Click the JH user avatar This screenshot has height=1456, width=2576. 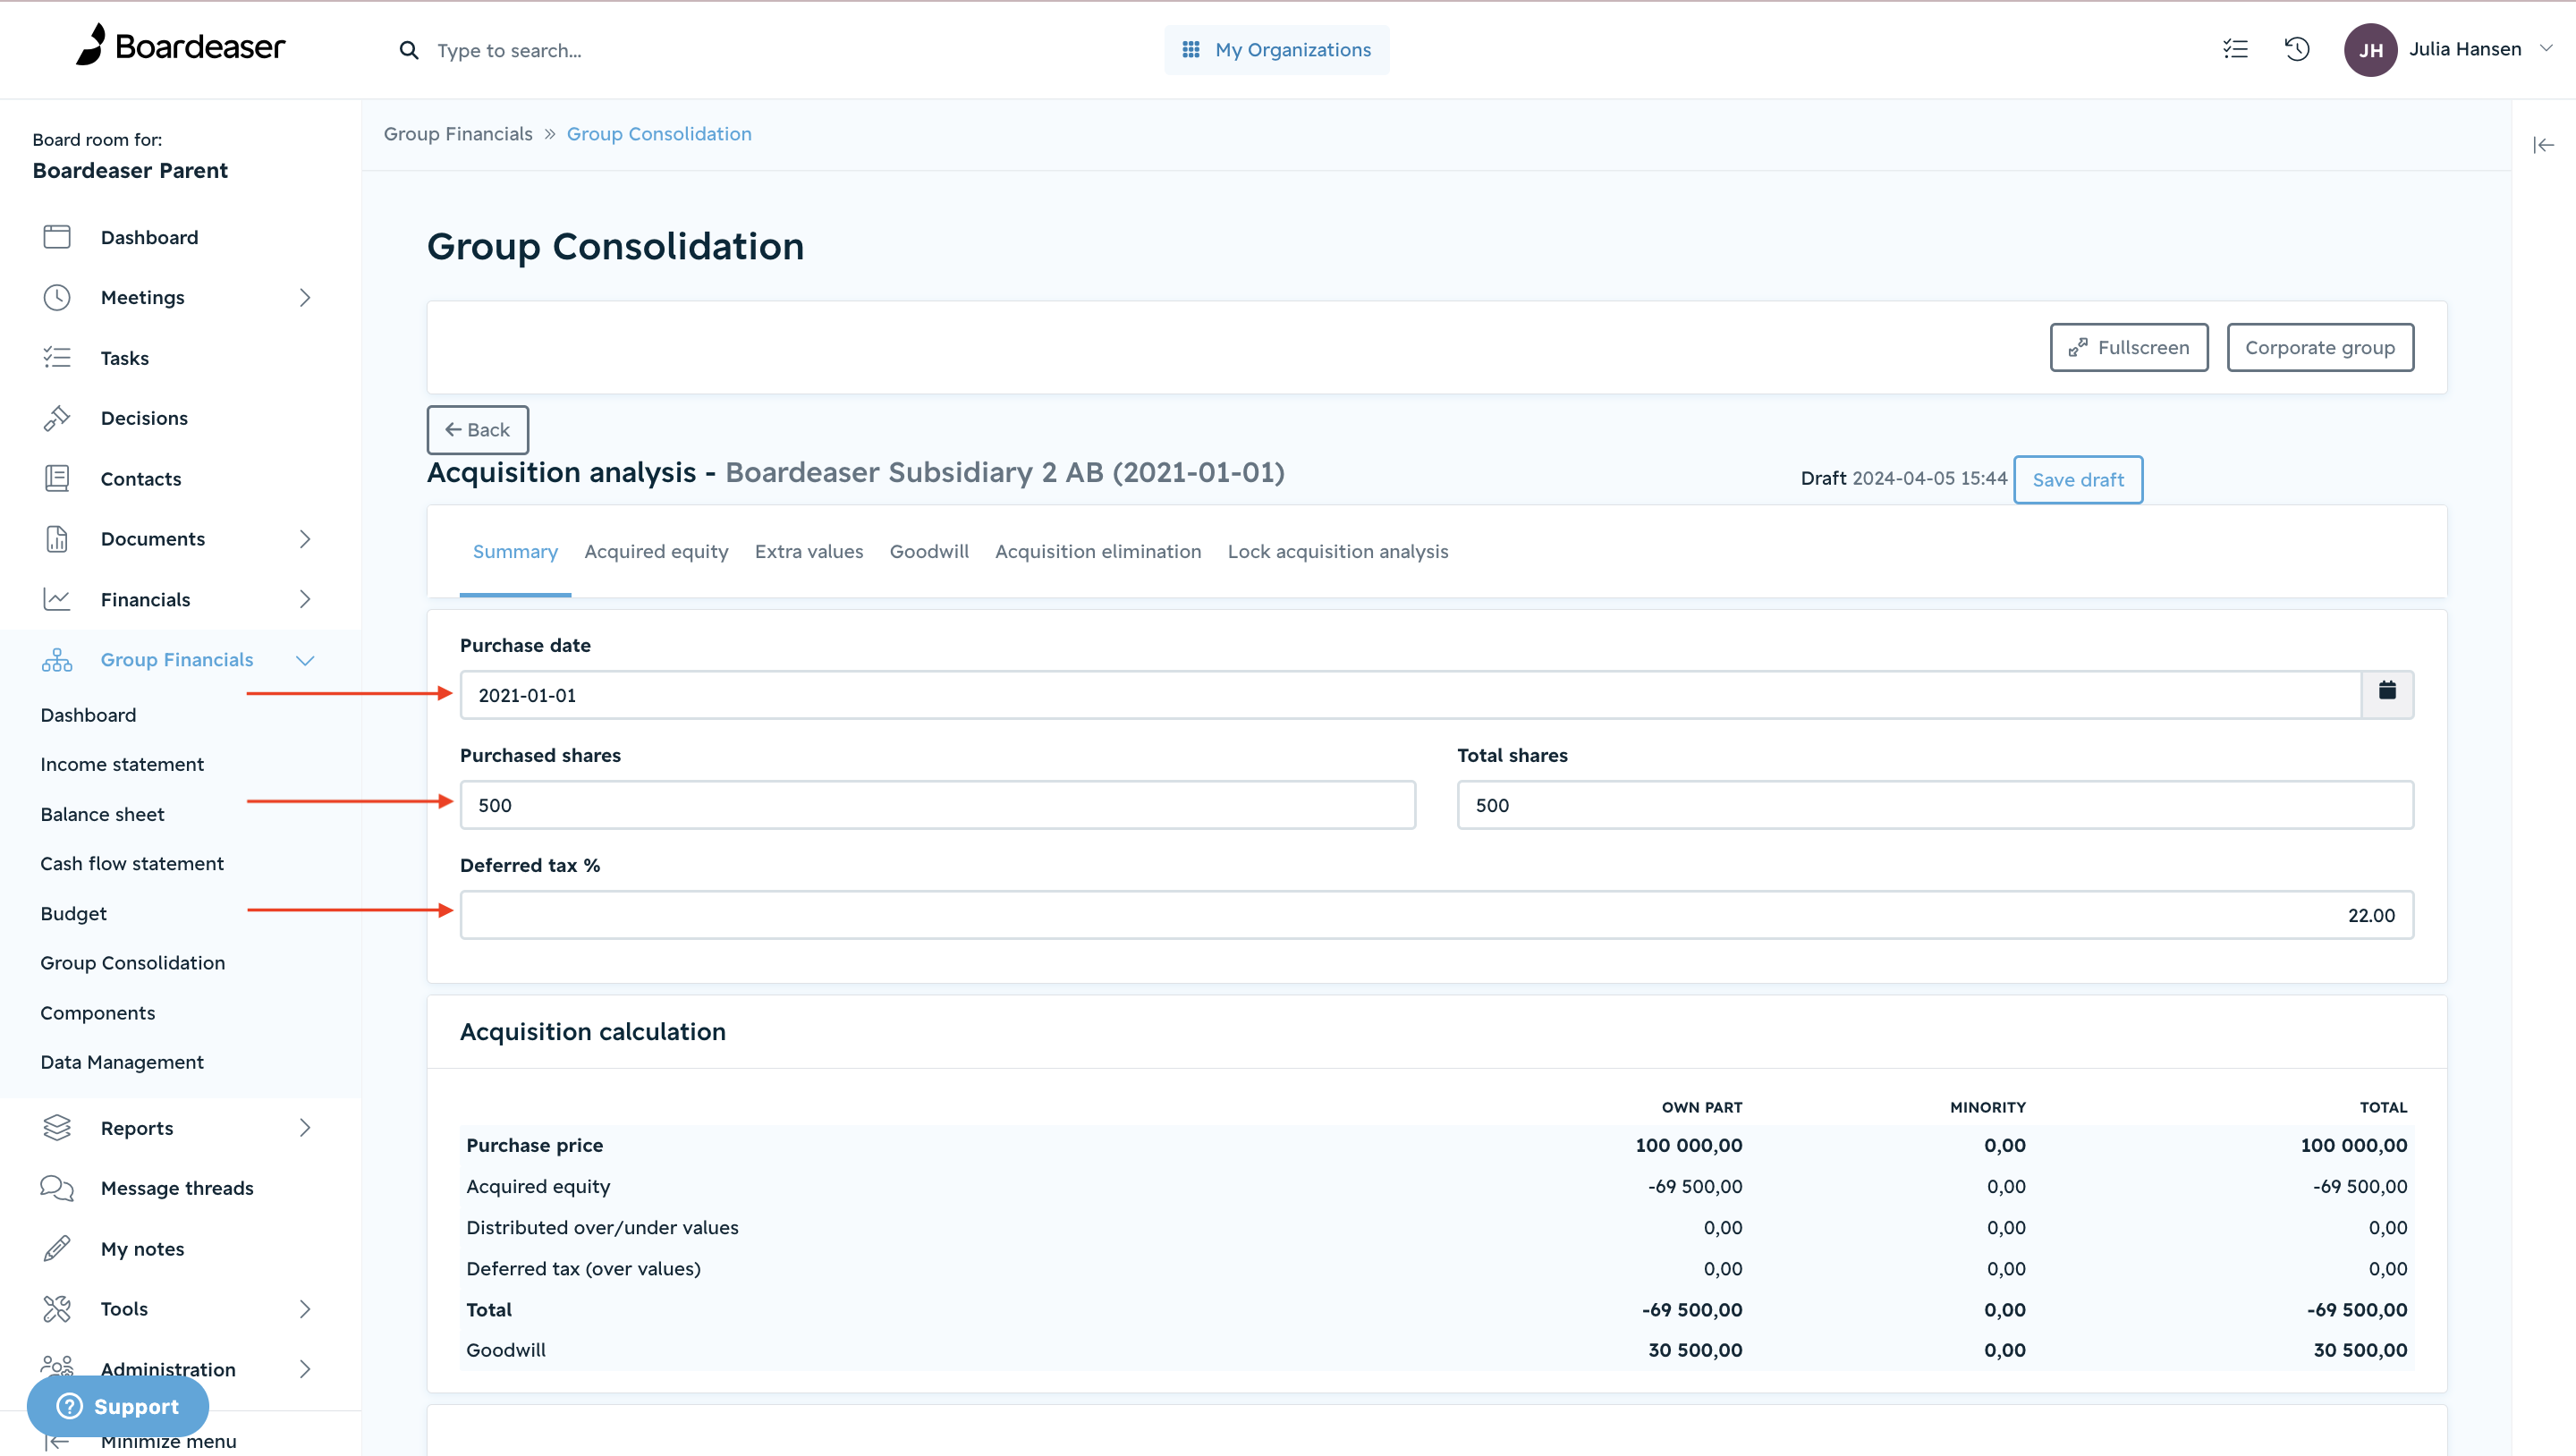pos(2370,50)
